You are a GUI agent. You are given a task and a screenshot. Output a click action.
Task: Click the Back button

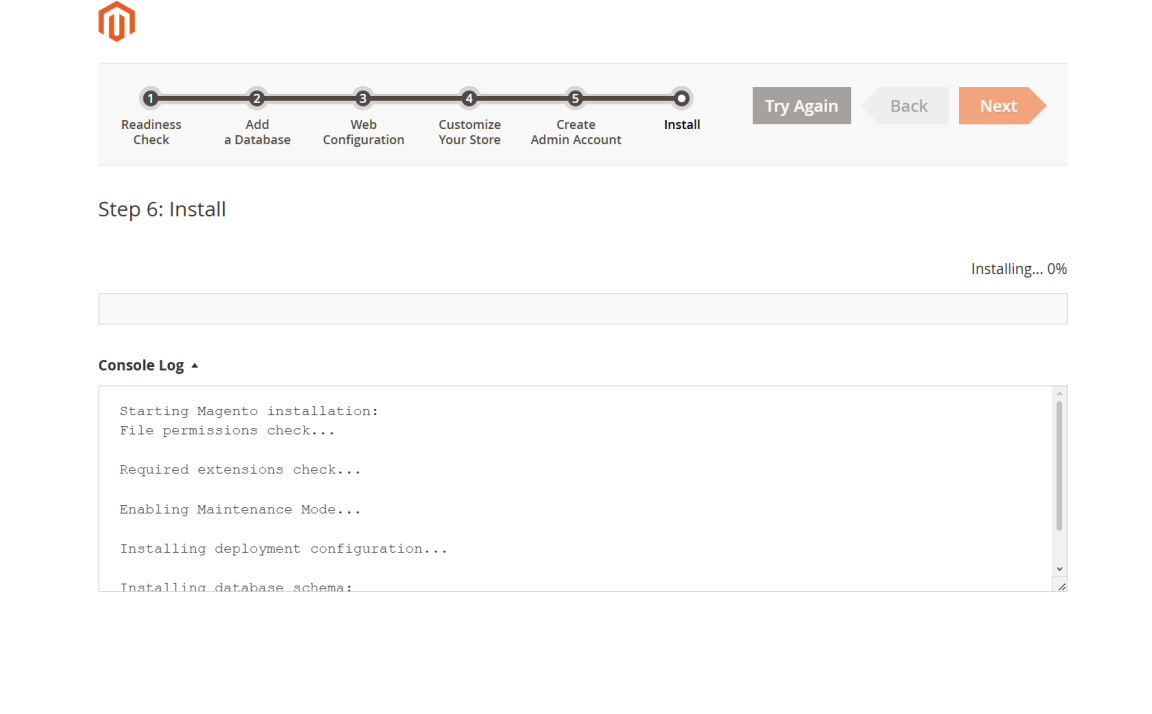click(x=906, y=106)
